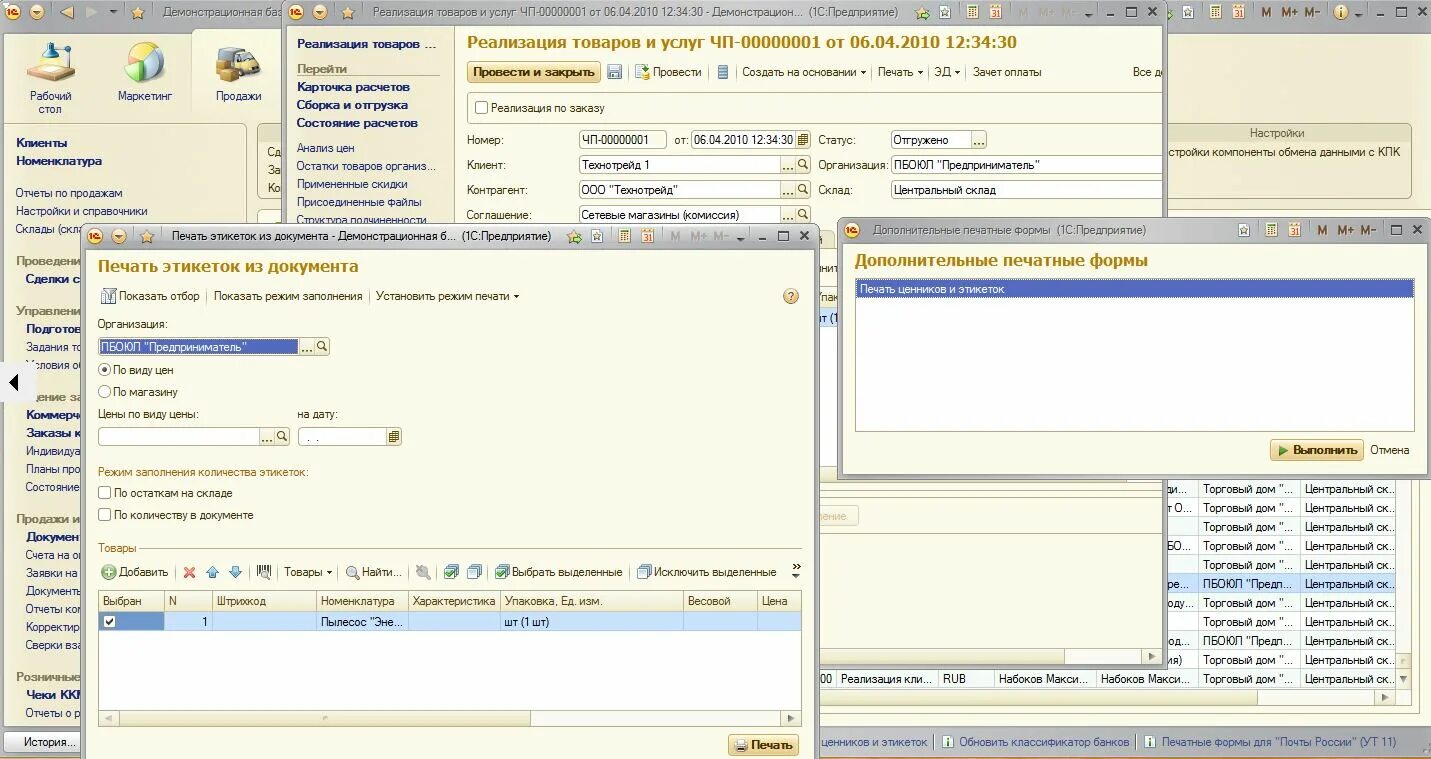The width and height of the screenshot is (1431, 759).
Task: Open Создать на основании dropdown
Action: pyautogui.click(x=804, y=72)
